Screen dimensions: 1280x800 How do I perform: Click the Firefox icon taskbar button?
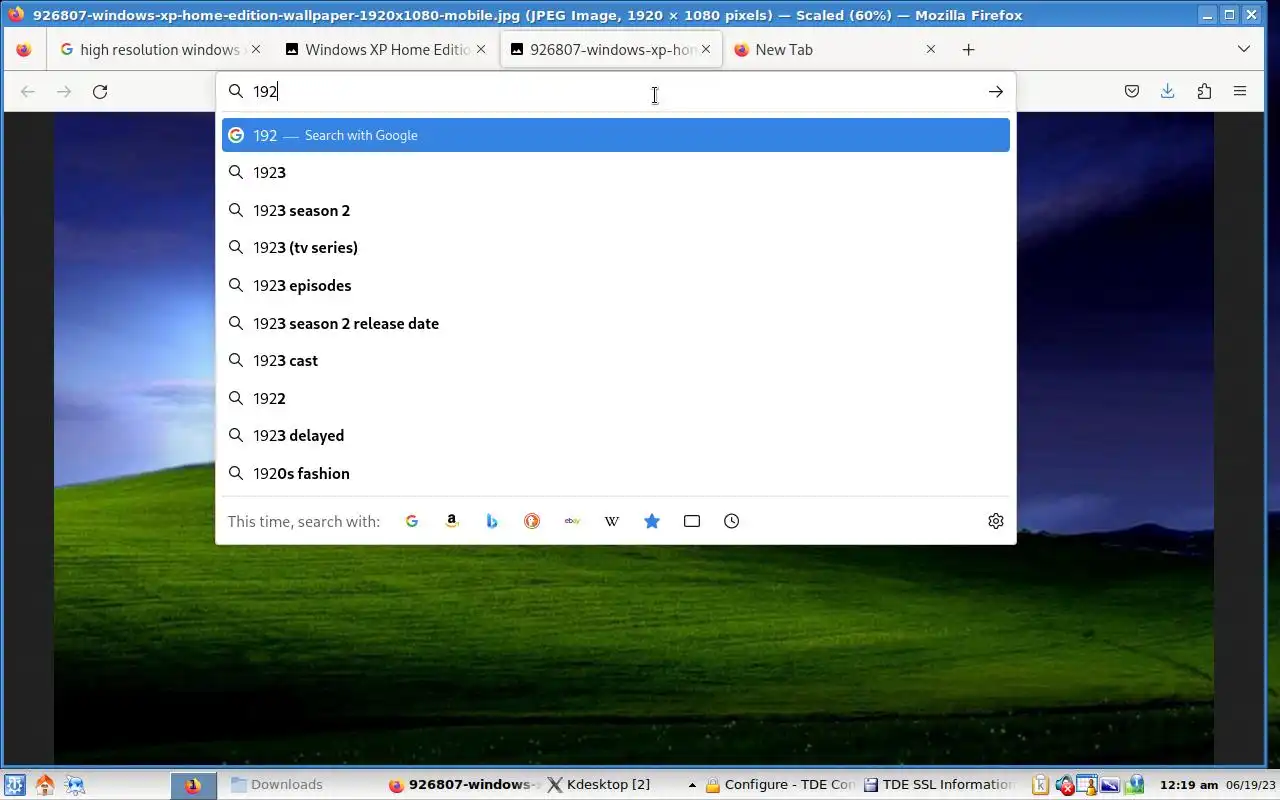(193, 785)
